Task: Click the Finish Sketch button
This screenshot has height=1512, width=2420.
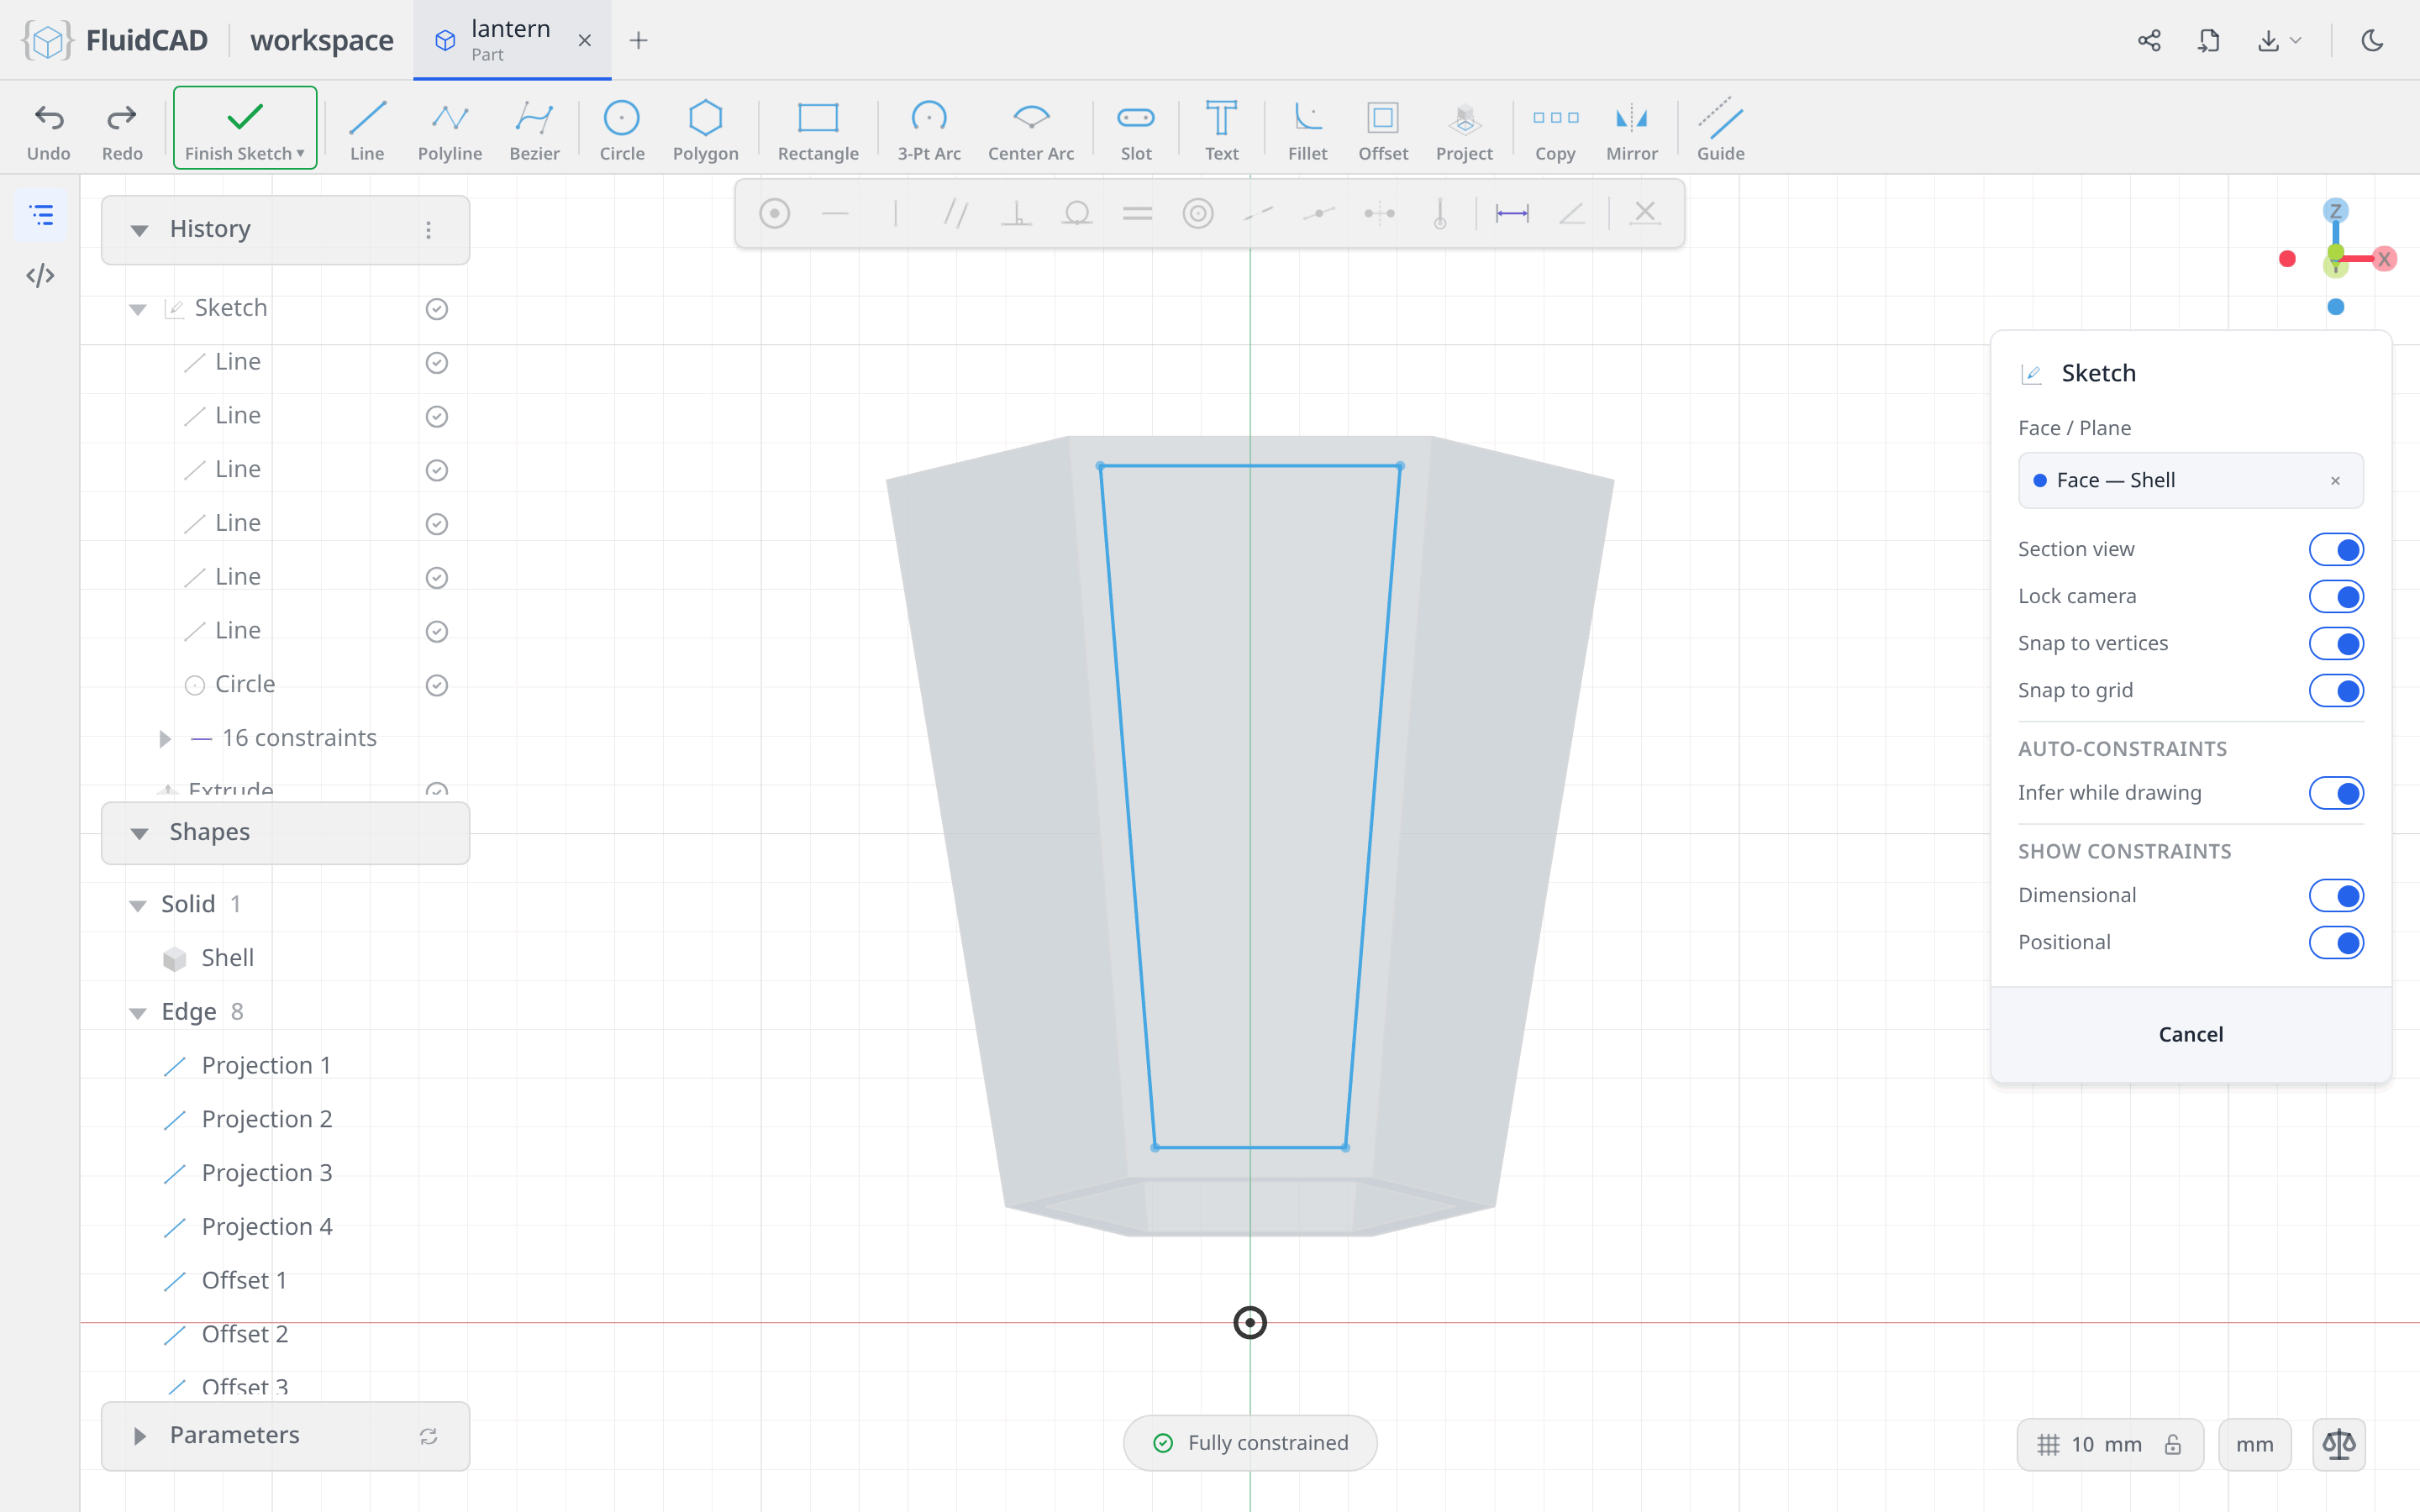Action: click(245, 128)
